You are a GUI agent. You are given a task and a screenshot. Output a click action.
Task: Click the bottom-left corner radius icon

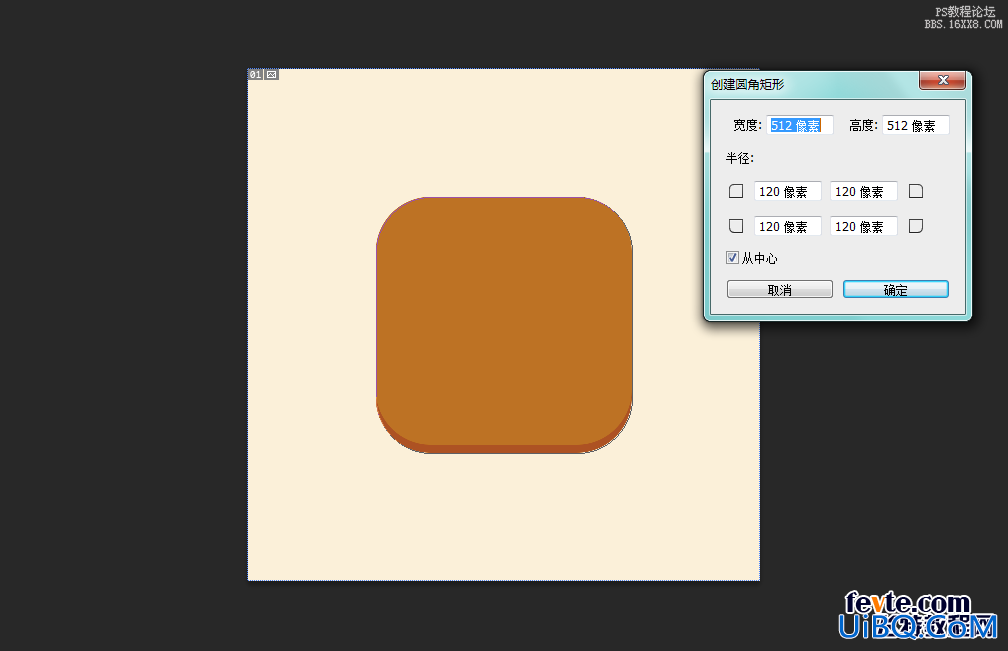(x=736, y=226)
